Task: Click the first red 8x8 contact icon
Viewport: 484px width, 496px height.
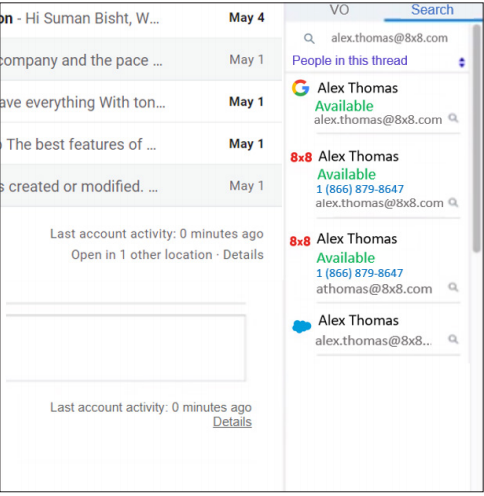Action: click(301, 157)
